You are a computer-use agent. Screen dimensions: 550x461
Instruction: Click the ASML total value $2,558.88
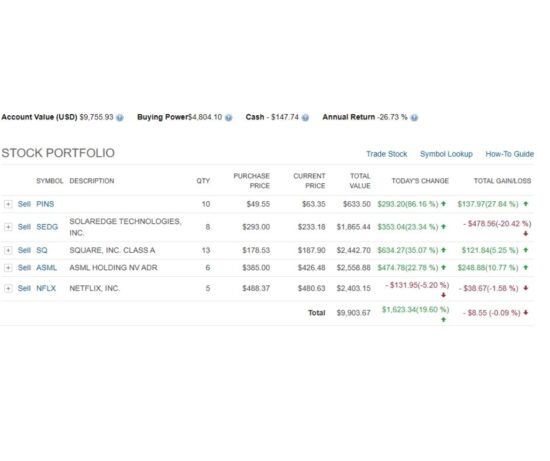tap(354, 268)
